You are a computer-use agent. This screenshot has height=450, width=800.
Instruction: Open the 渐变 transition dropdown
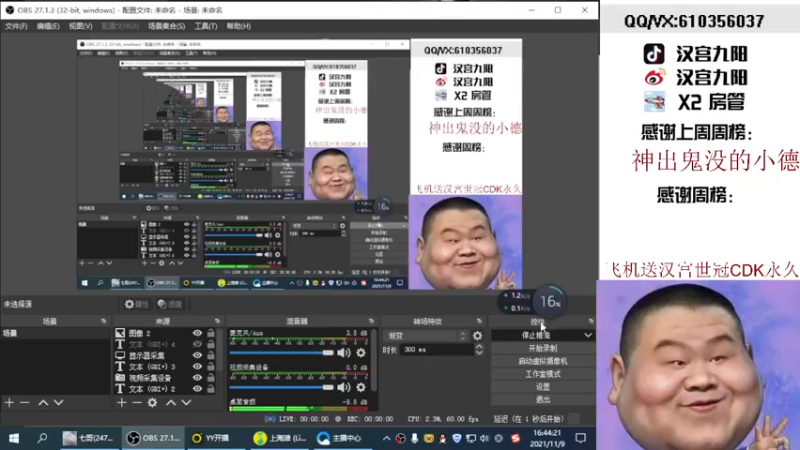[426, 336]
